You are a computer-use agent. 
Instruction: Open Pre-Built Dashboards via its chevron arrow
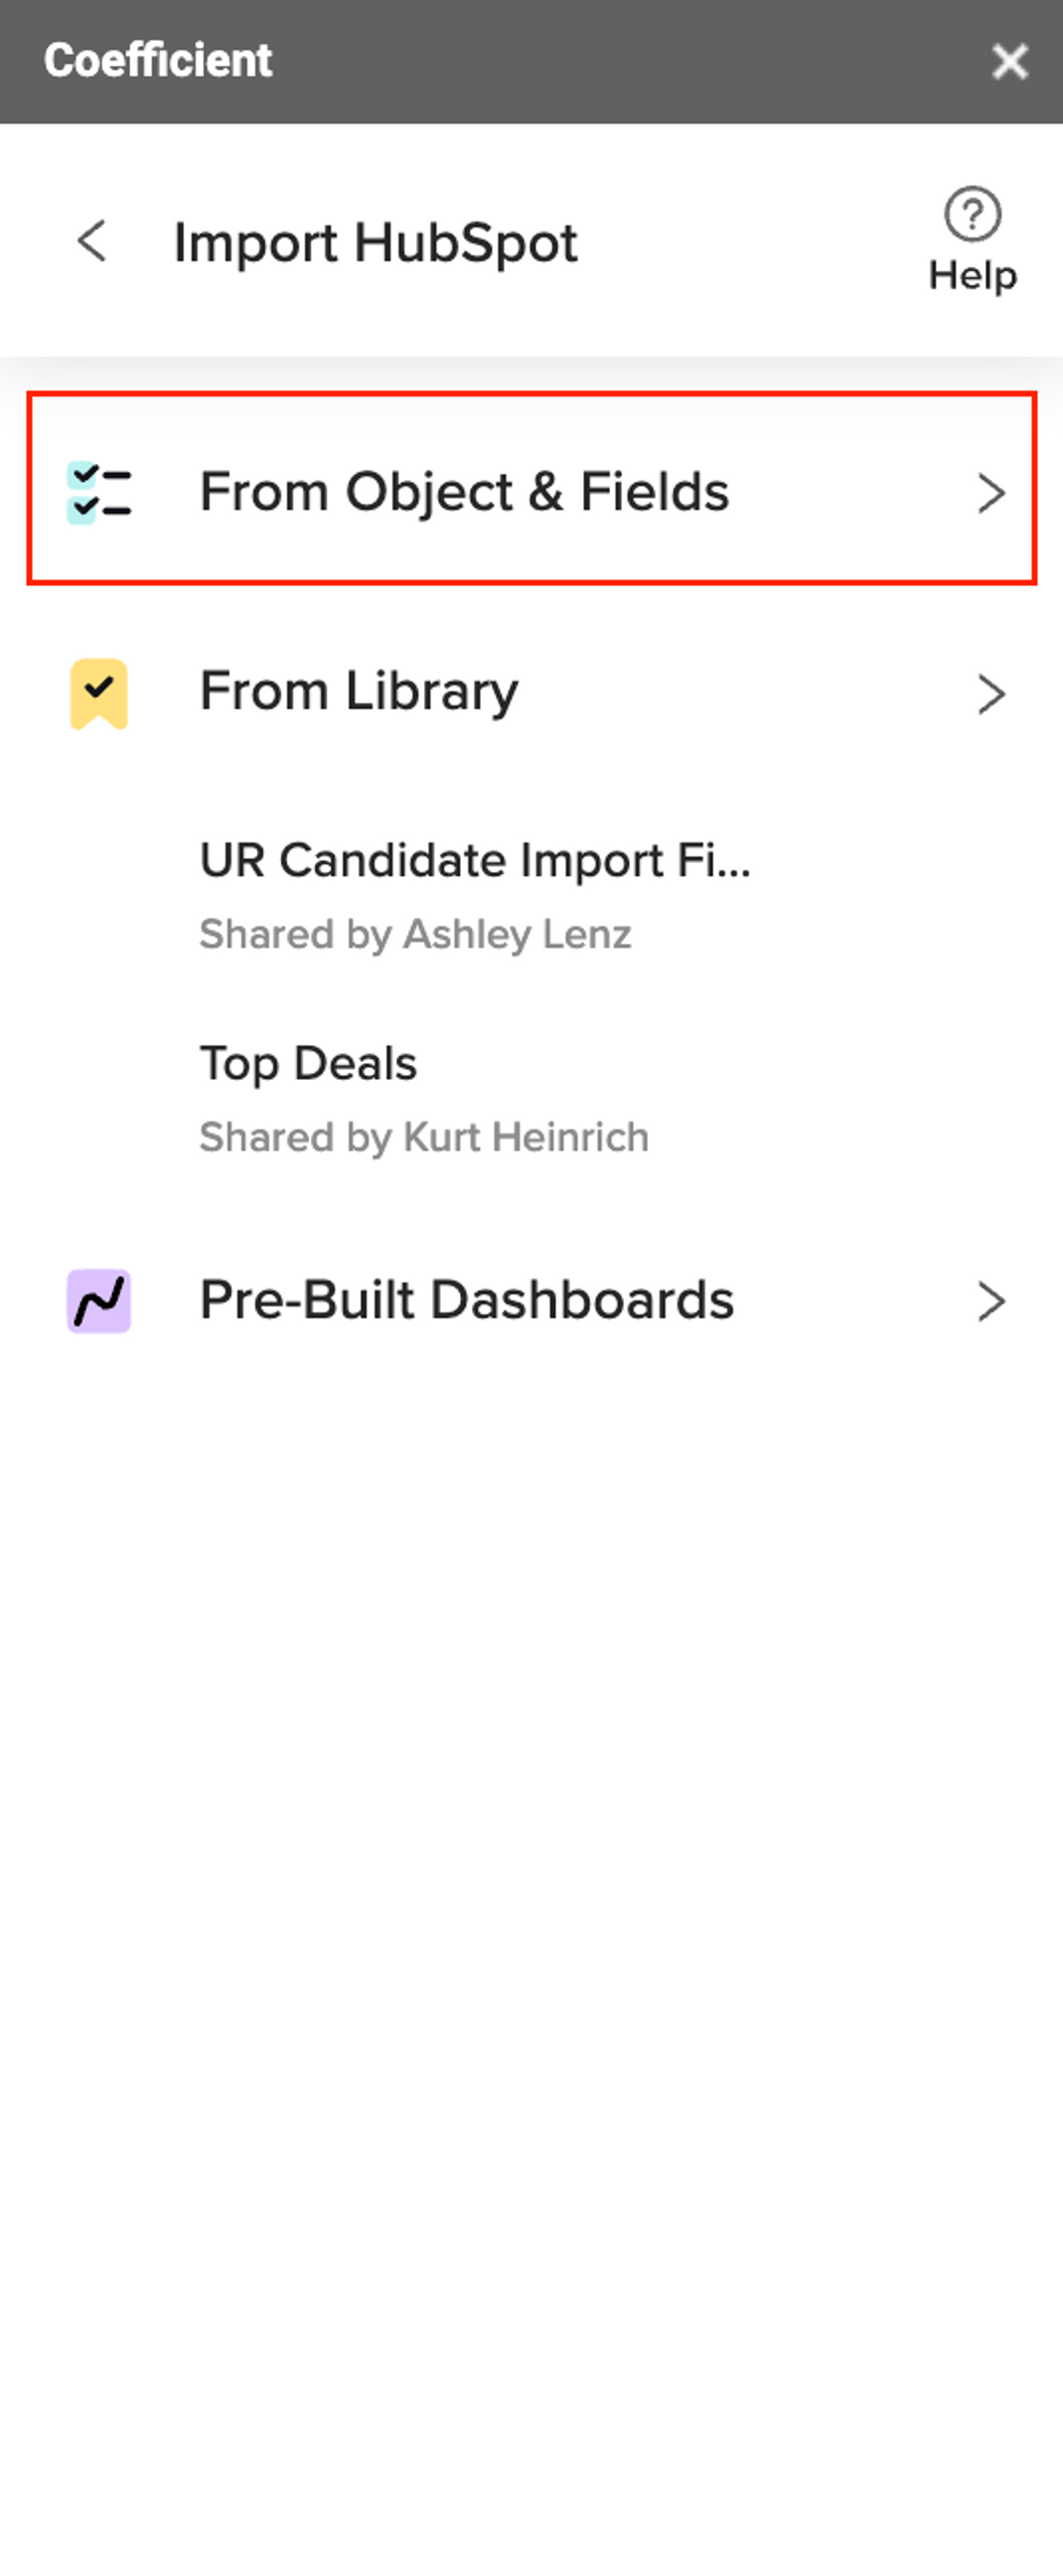990,1300
